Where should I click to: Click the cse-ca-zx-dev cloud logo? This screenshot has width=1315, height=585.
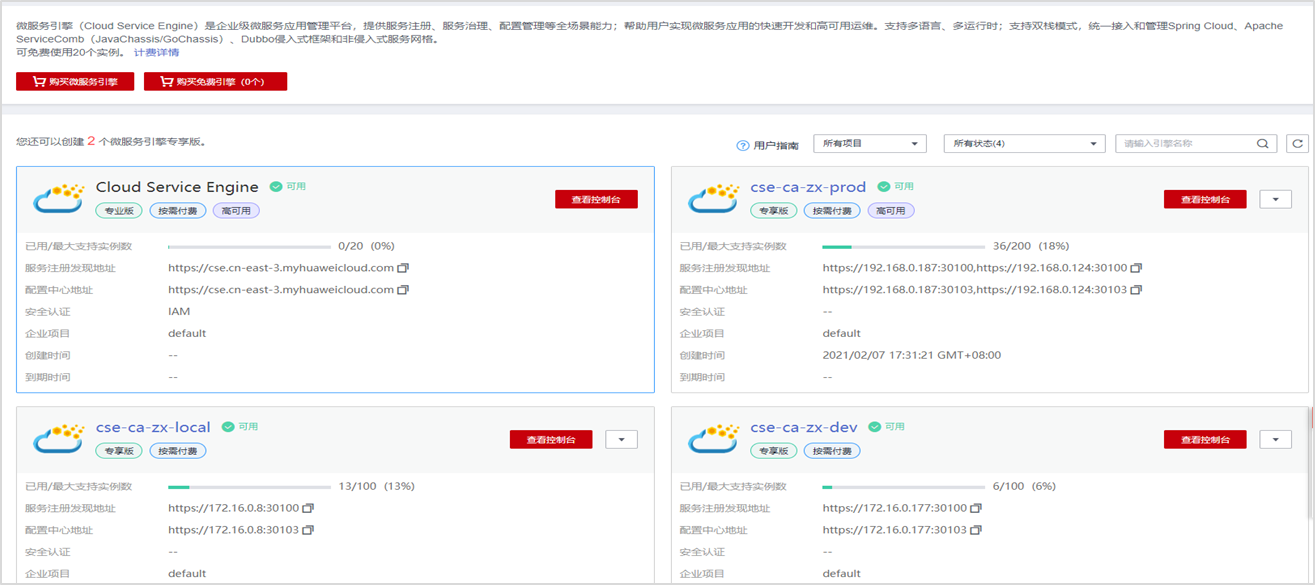(x=714, y=438)
